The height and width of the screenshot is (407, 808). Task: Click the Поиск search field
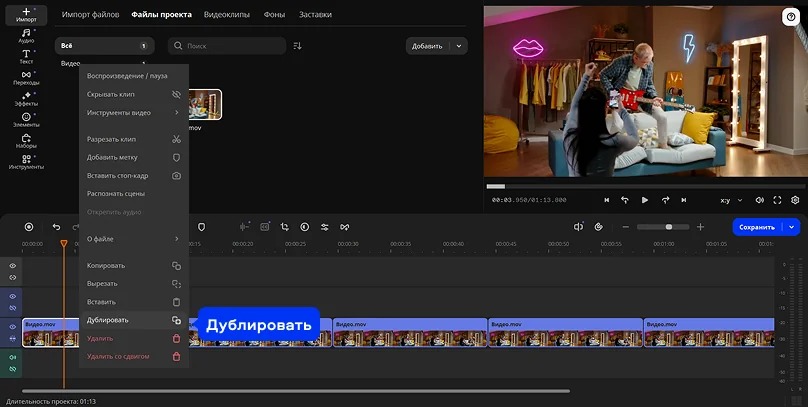[227, 46]
